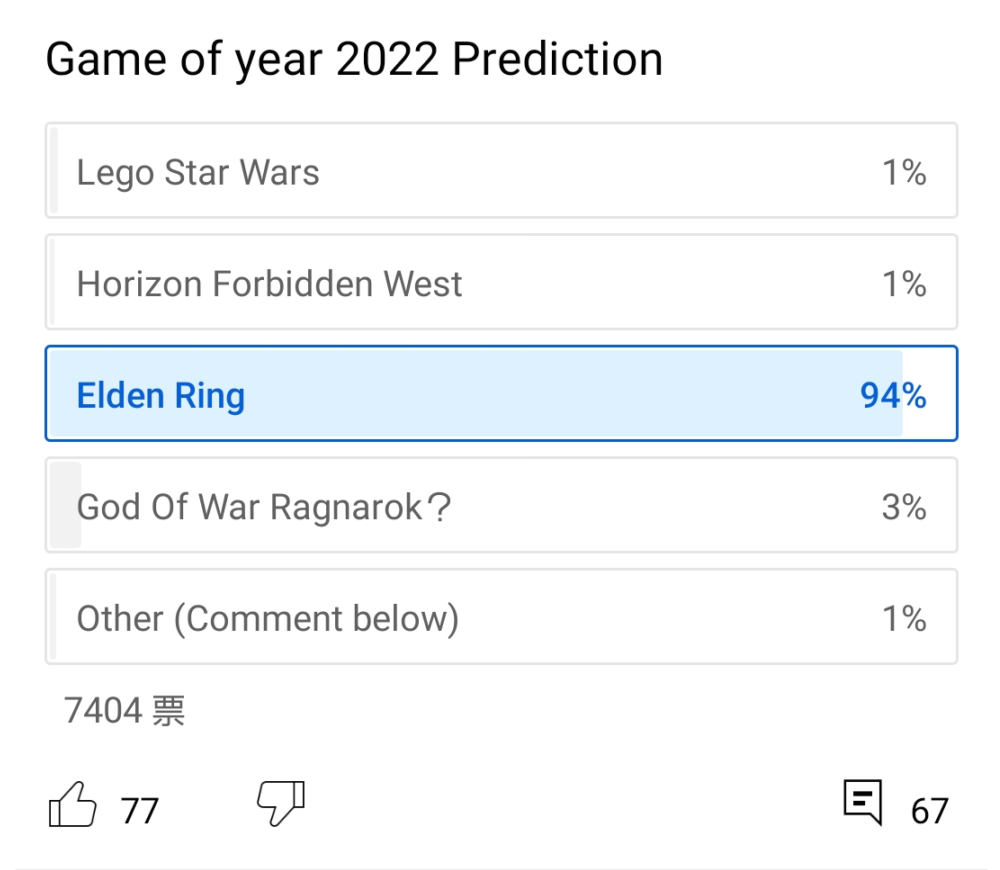Click the 77 likes count
Screen dimensions: 1000x870
140,811
